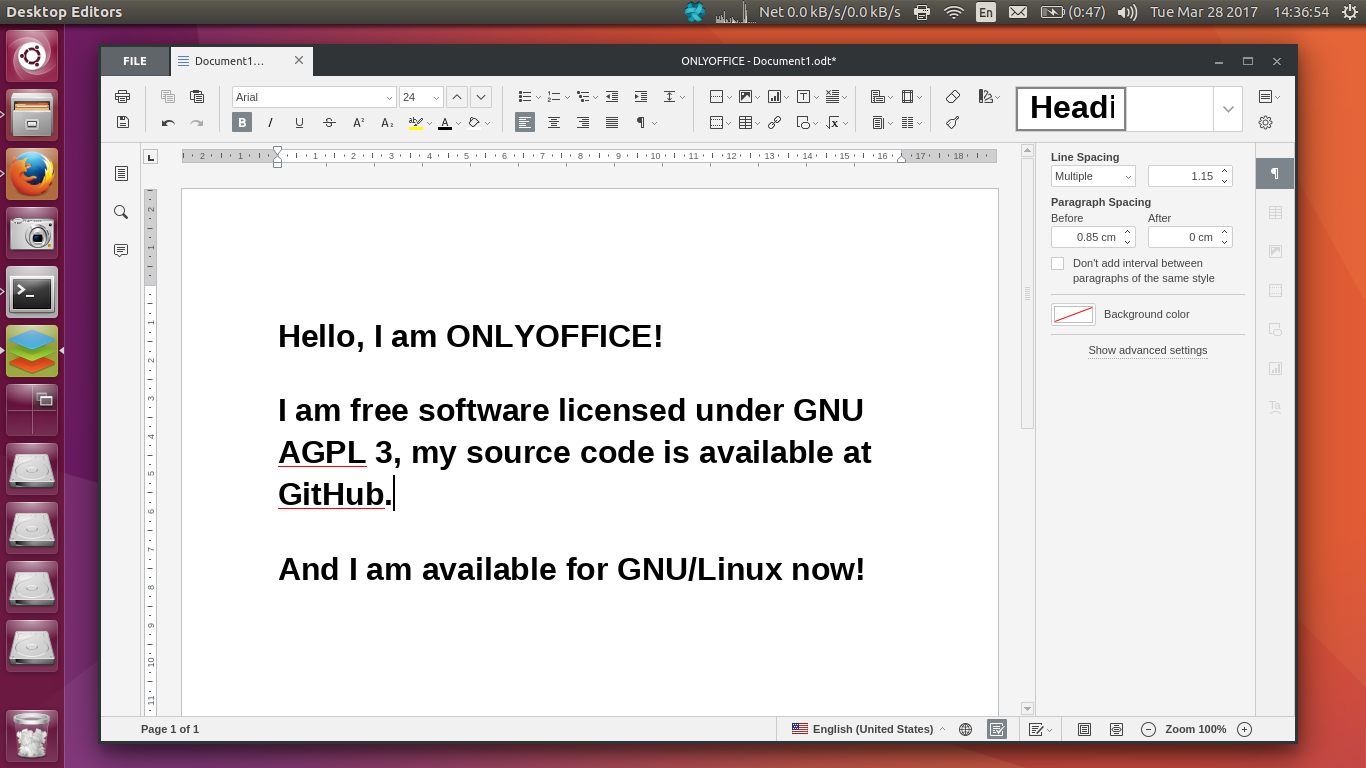This screenshot has height=768, width=1366.
Task: Enable italic formatting
Action: coord(270,122)
